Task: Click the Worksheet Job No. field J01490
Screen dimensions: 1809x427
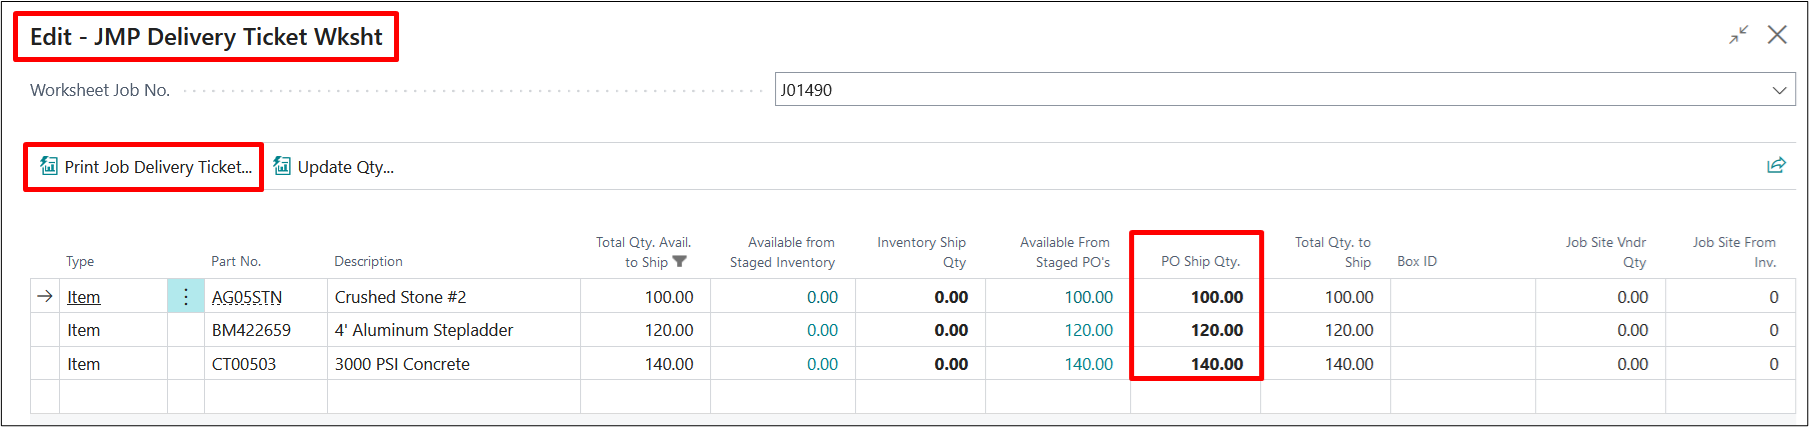Action: pos(1270,90)
